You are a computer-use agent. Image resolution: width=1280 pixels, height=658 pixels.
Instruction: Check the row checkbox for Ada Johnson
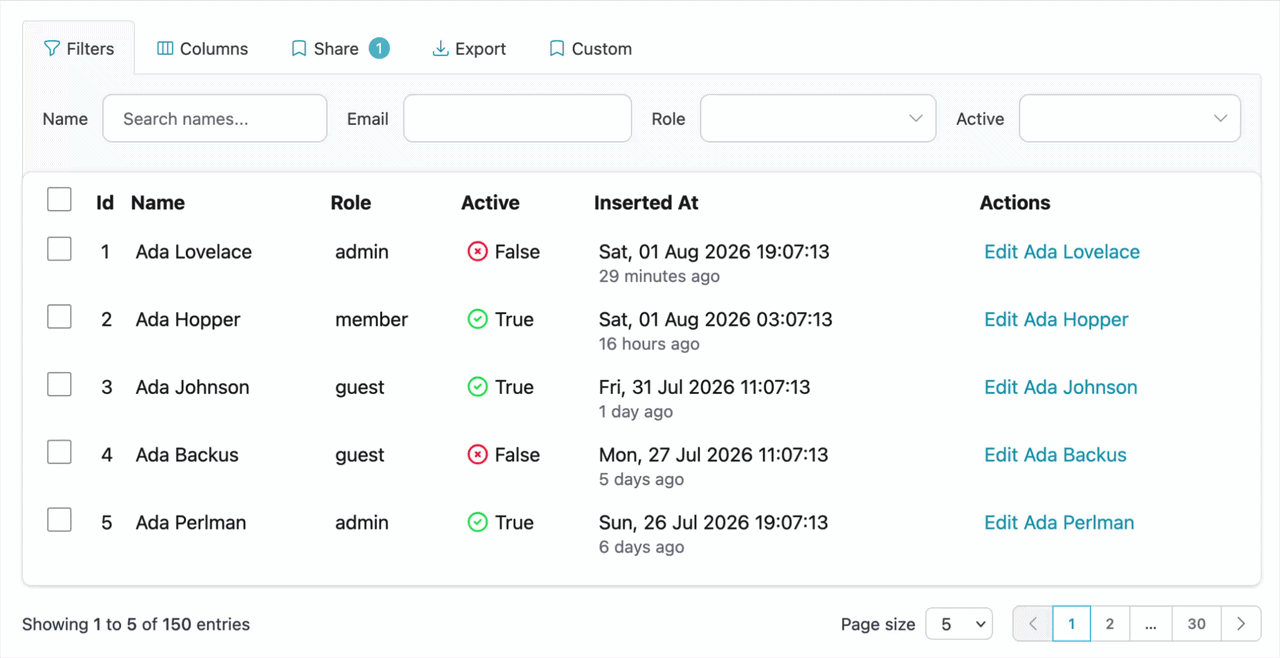point(60,384)
